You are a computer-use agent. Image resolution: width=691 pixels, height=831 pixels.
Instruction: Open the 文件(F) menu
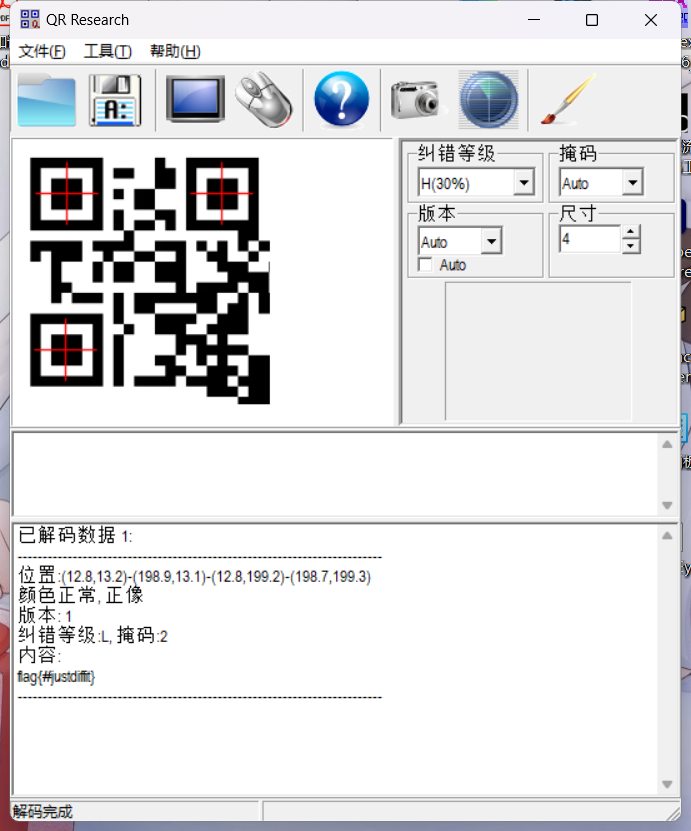[42, 52]
